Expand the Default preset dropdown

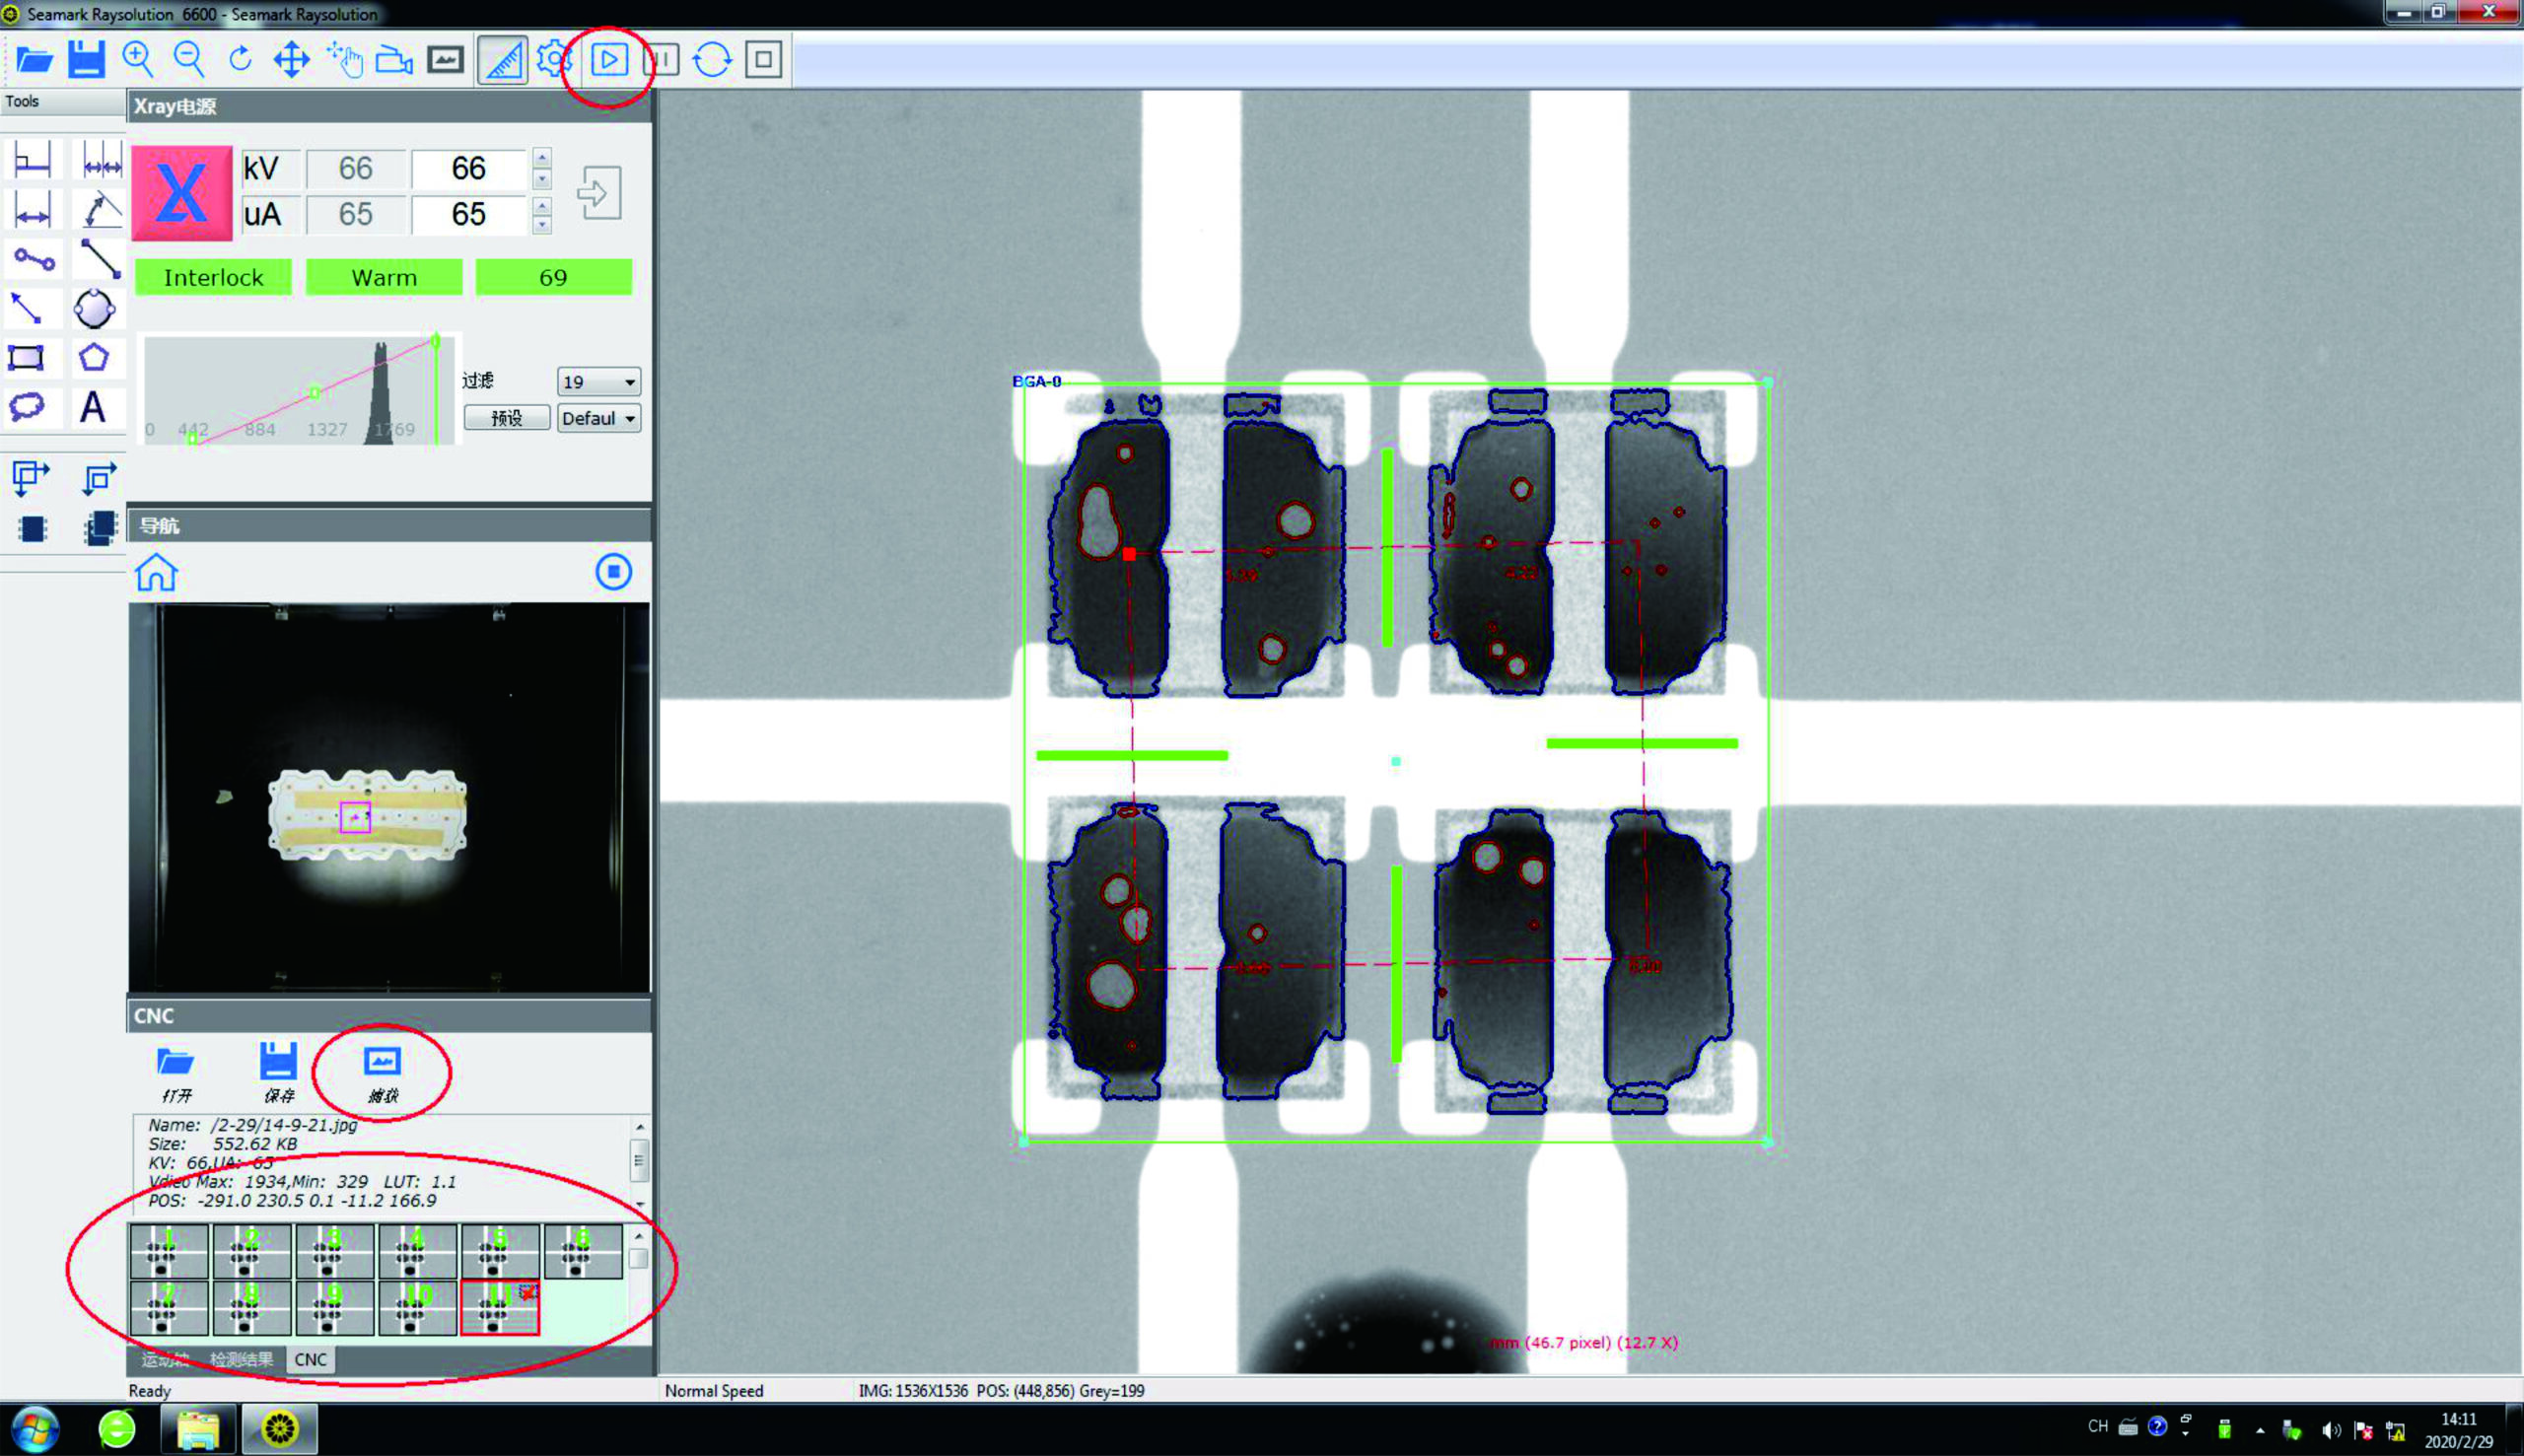(599, 418)
